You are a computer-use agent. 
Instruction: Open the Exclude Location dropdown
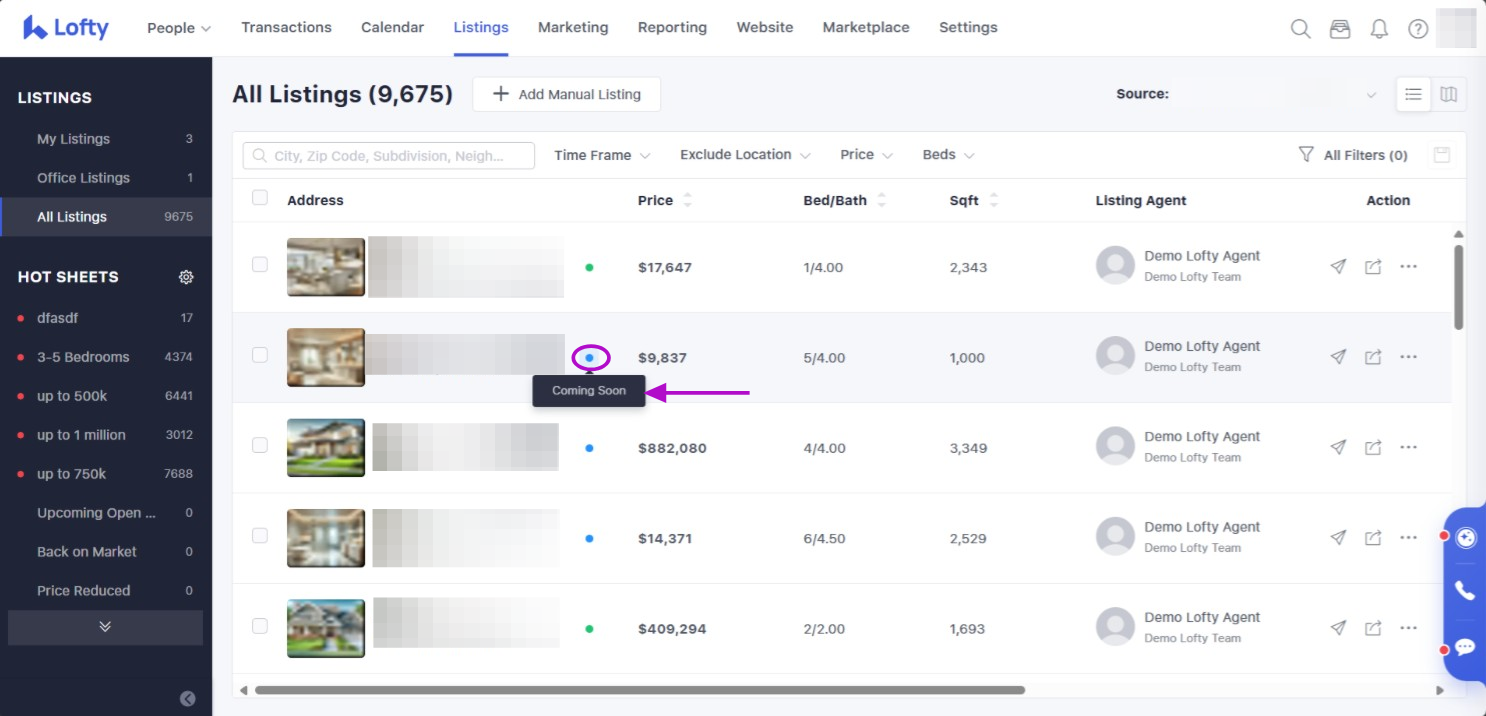[745, 155]
